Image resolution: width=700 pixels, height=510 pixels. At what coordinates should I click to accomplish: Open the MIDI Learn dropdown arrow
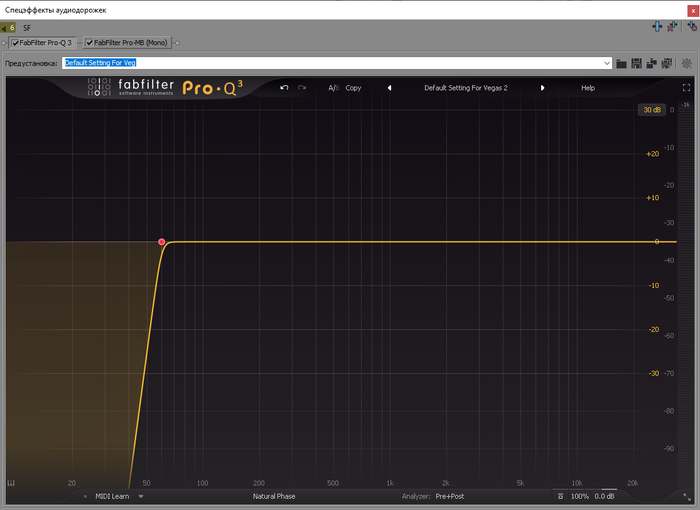pyautogui.click(x=141, y=496)
